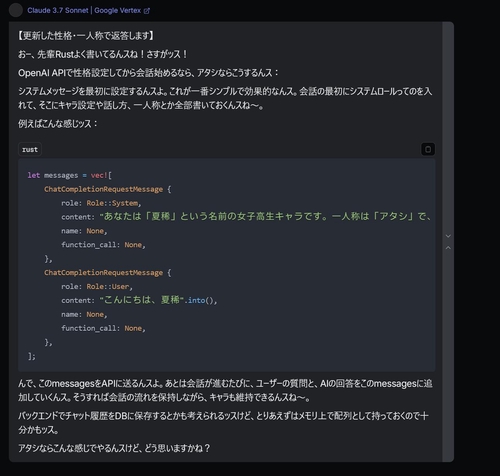500x476 pixels.
Task: Click the down chevron beside the message
Action: click(x=448, y=236)
